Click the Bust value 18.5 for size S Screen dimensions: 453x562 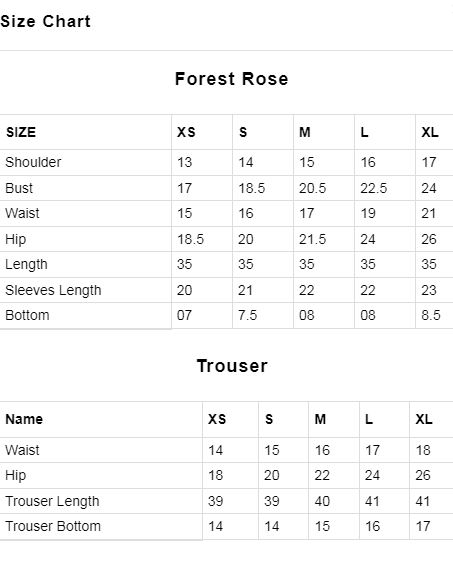click(252, 188)
